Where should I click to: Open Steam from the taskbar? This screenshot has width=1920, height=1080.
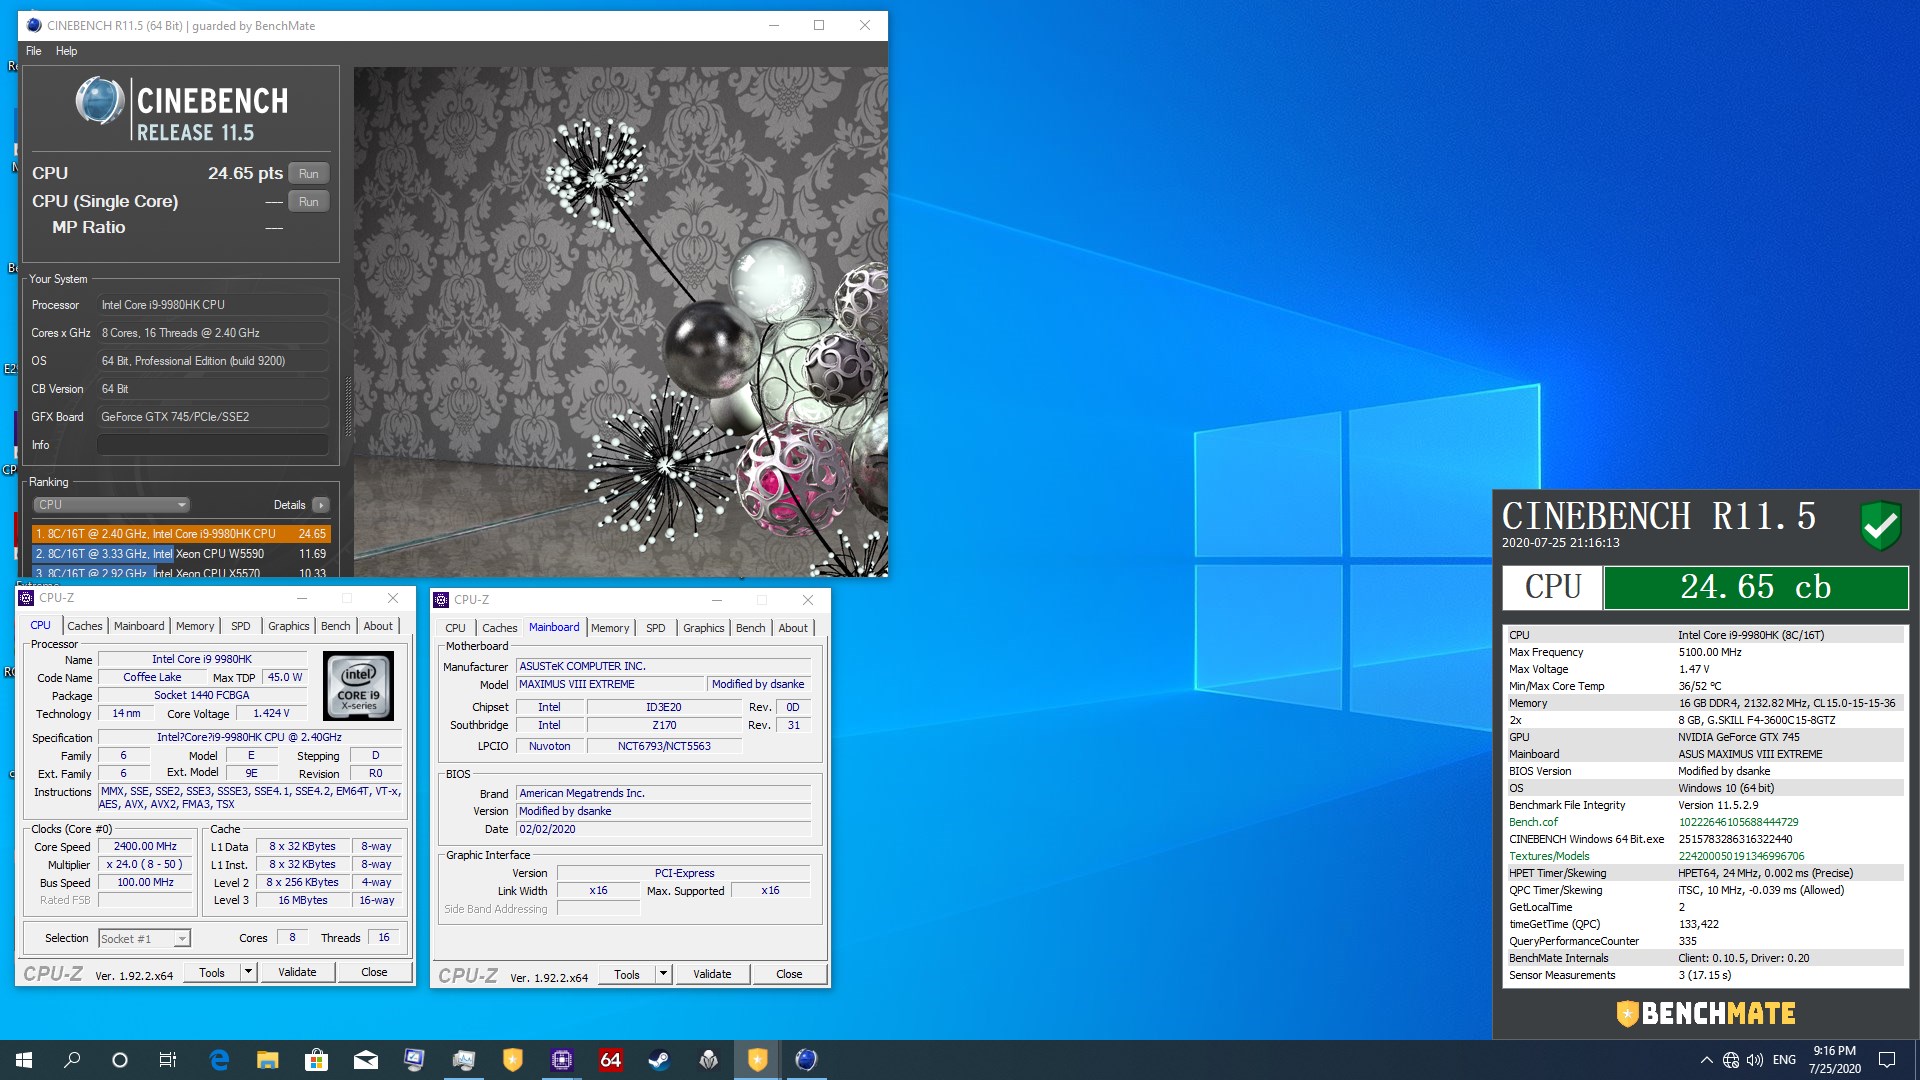[660, 1060]
